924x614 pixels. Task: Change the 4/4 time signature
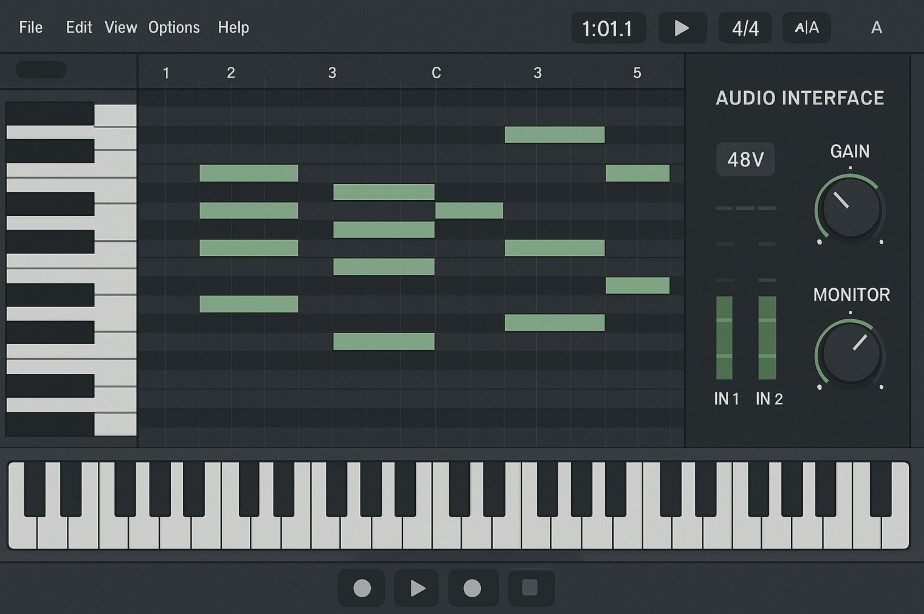[x=745, y=28]
